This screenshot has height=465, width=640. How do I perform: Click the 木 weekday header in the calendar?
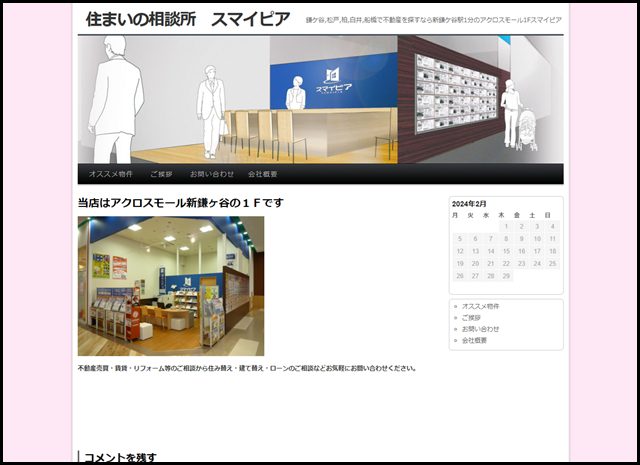tap(501, 215)
